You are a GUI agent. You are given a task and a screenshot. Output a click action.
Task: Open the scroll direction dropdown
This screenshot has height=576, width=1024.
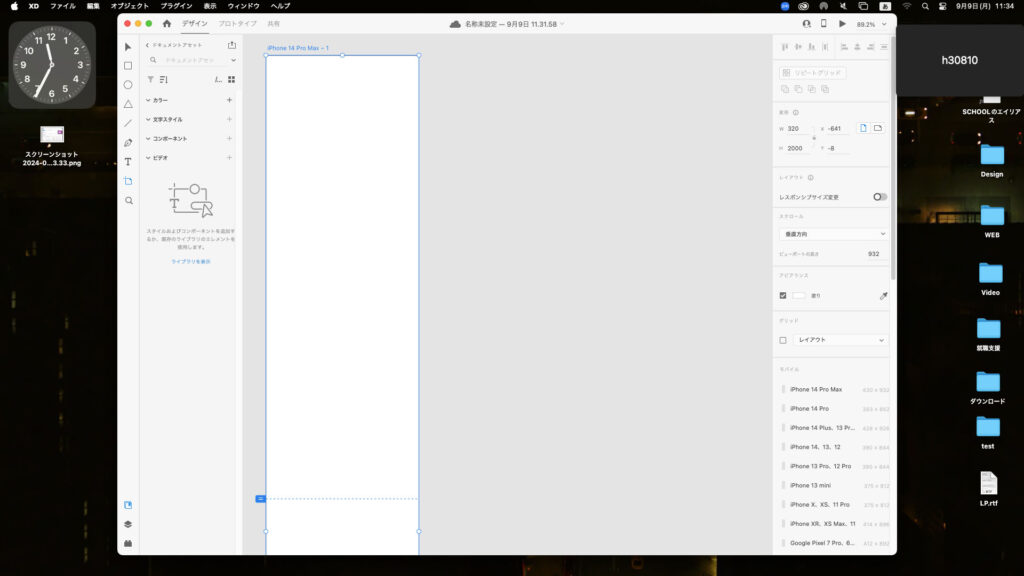[833, 234]
